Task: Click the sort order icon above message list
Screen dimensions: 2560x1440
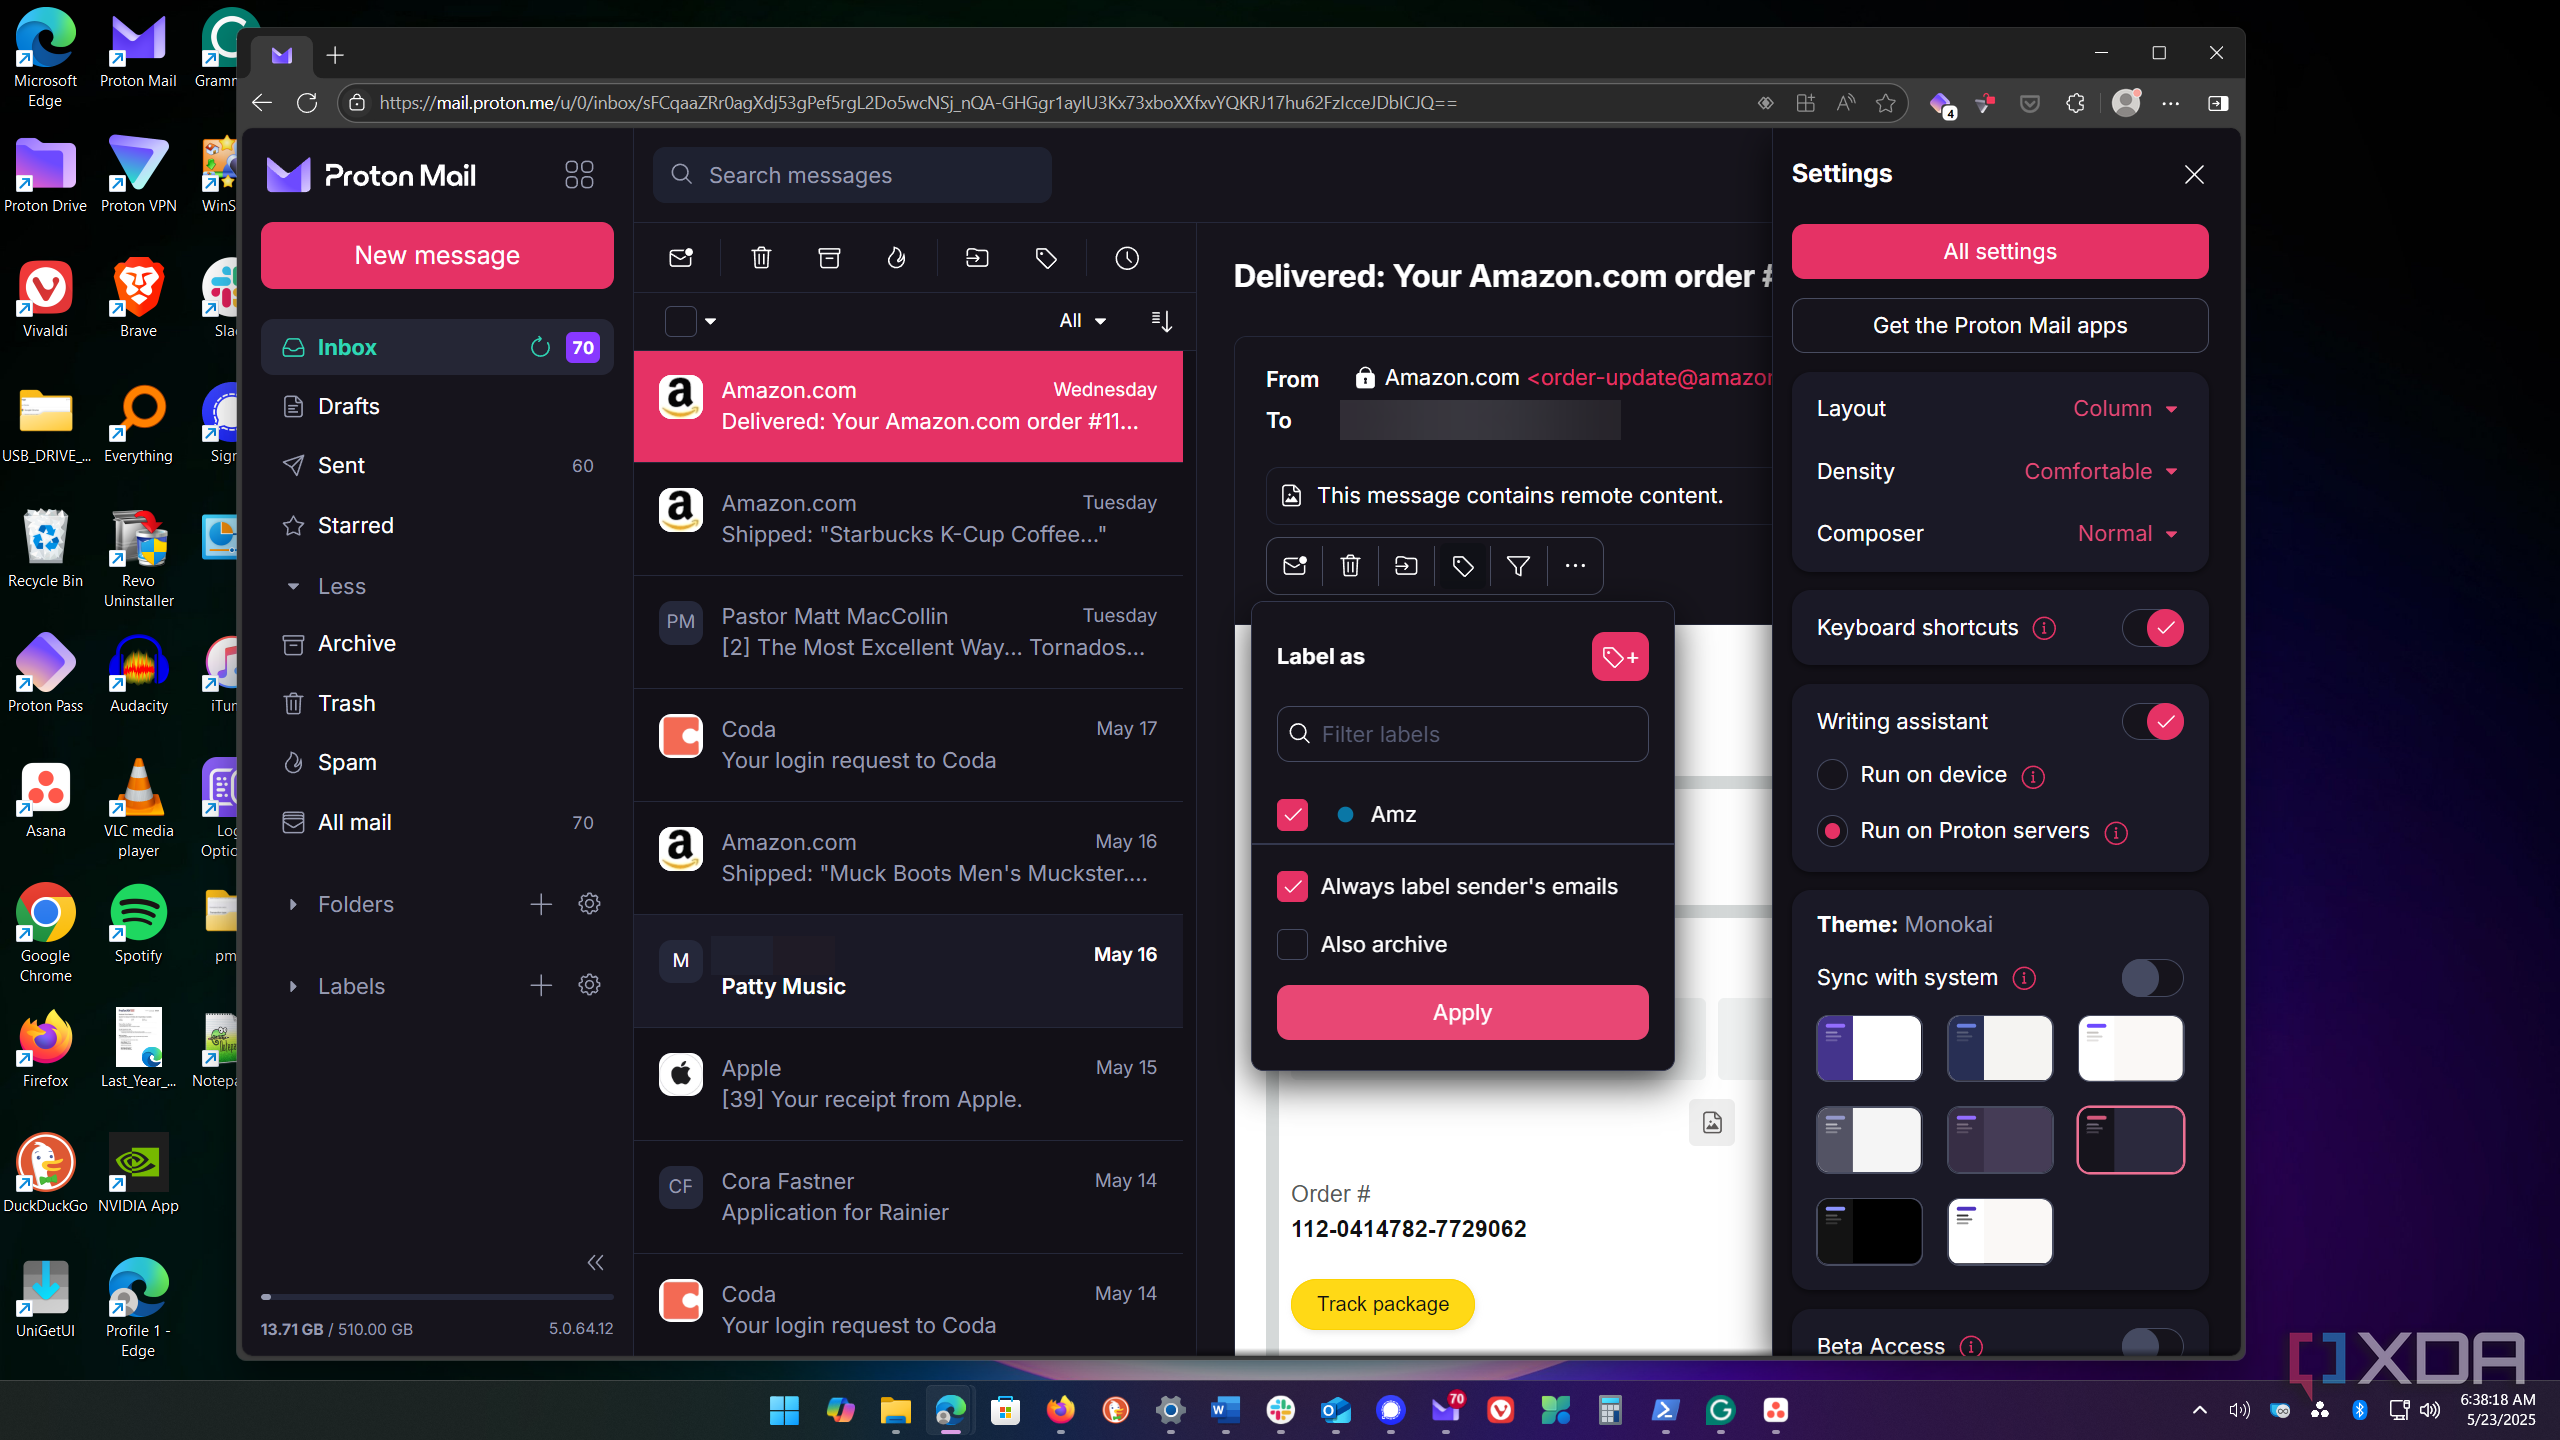Action: (x=1161, y=320)
